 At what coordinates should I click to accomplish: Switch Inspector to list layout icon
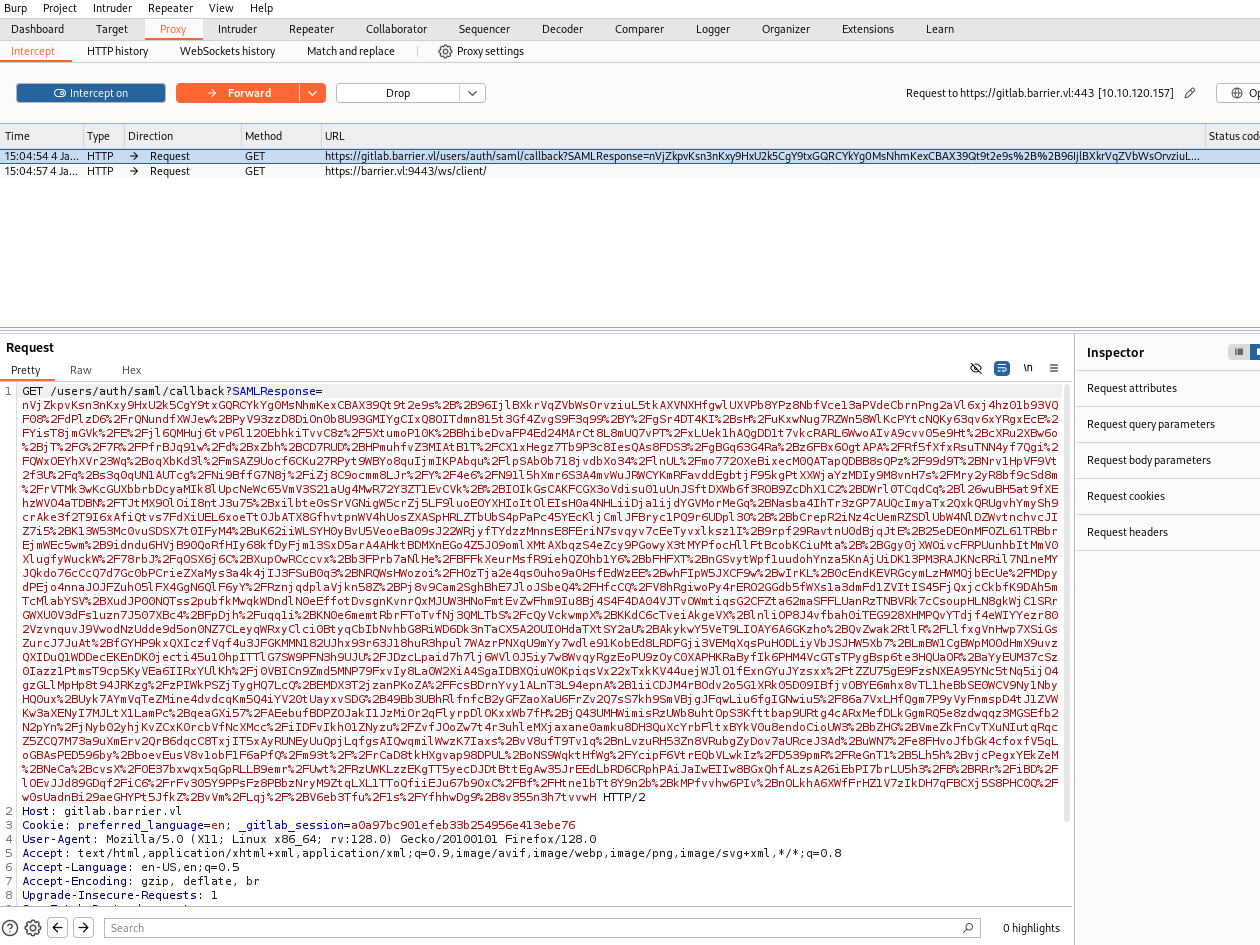coord(1239,352)
